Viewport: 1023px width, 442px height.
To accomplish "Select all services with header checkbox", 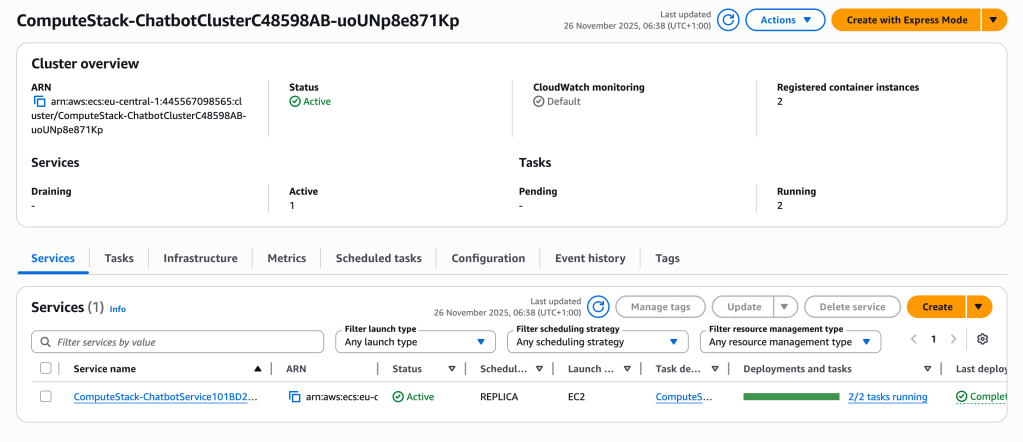I will pos(46,369).
